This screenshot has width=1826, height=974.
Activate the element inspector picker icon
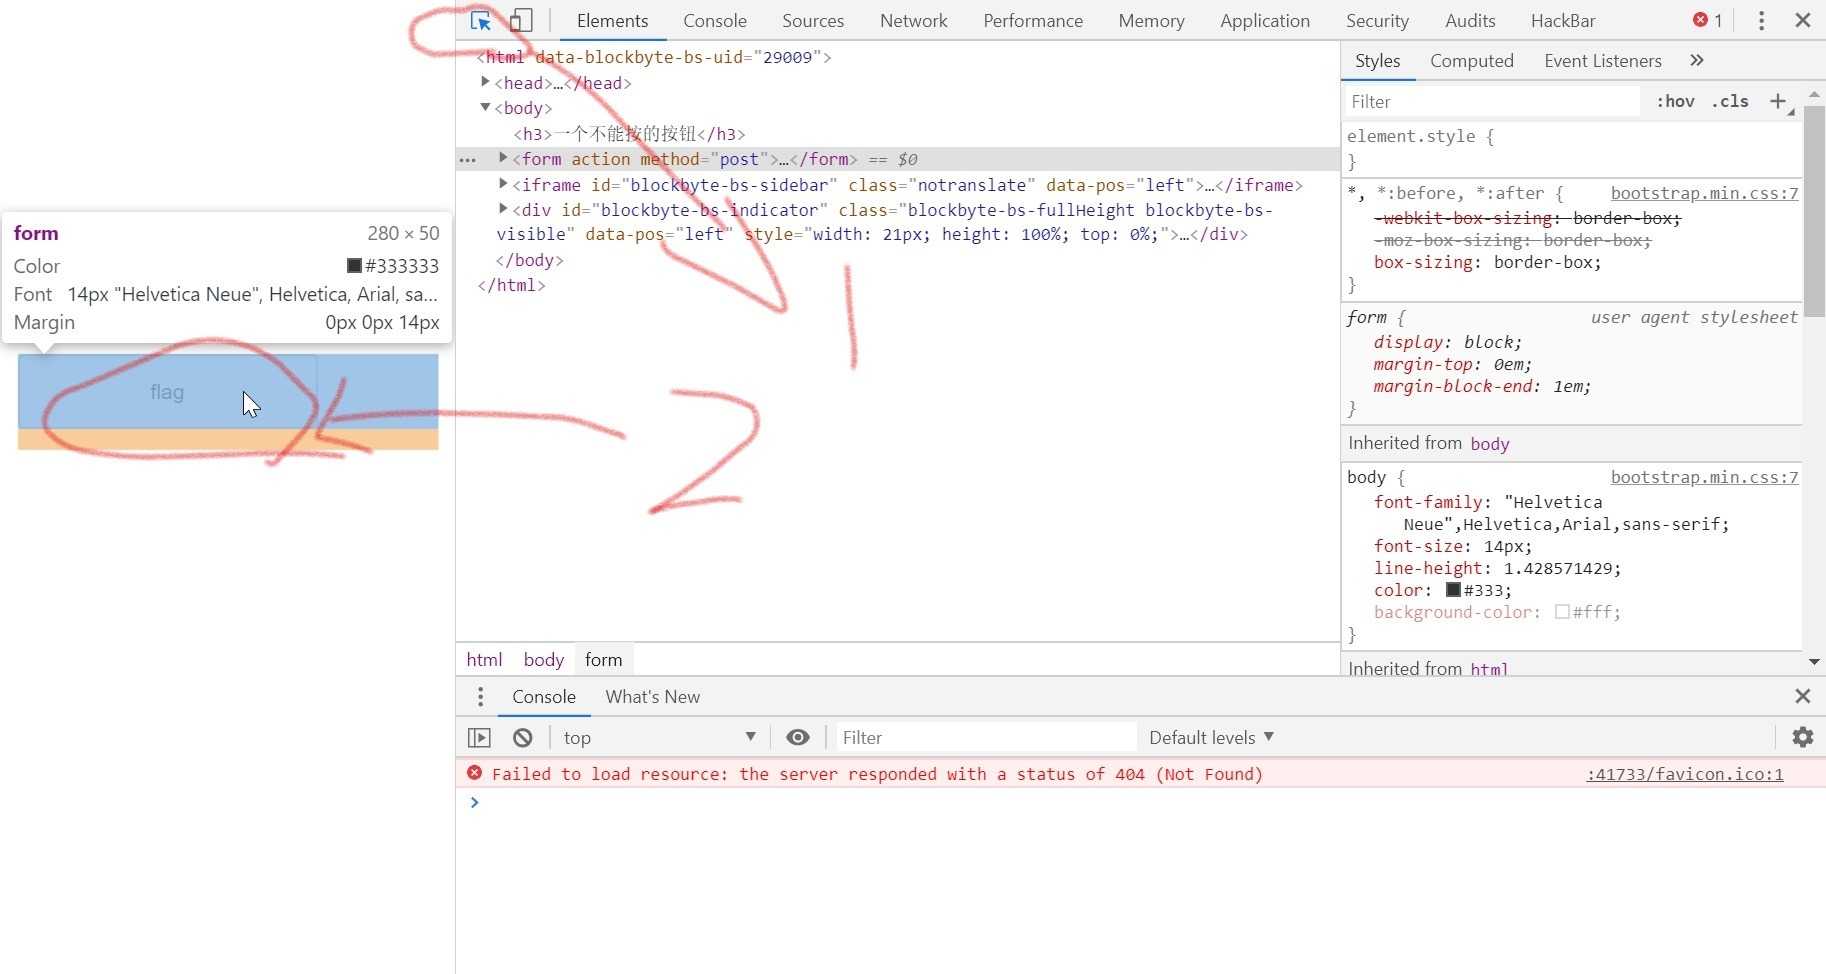point(481,20)
